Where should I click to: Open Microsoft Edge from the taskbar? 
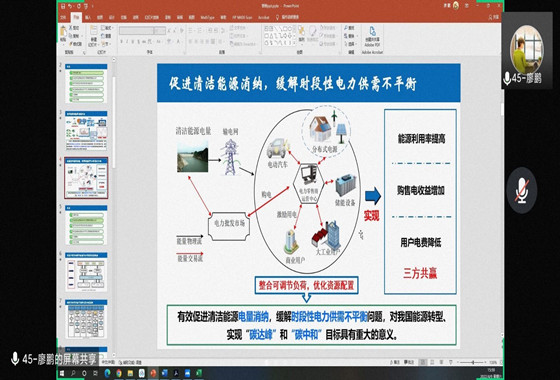coord(107,373)
